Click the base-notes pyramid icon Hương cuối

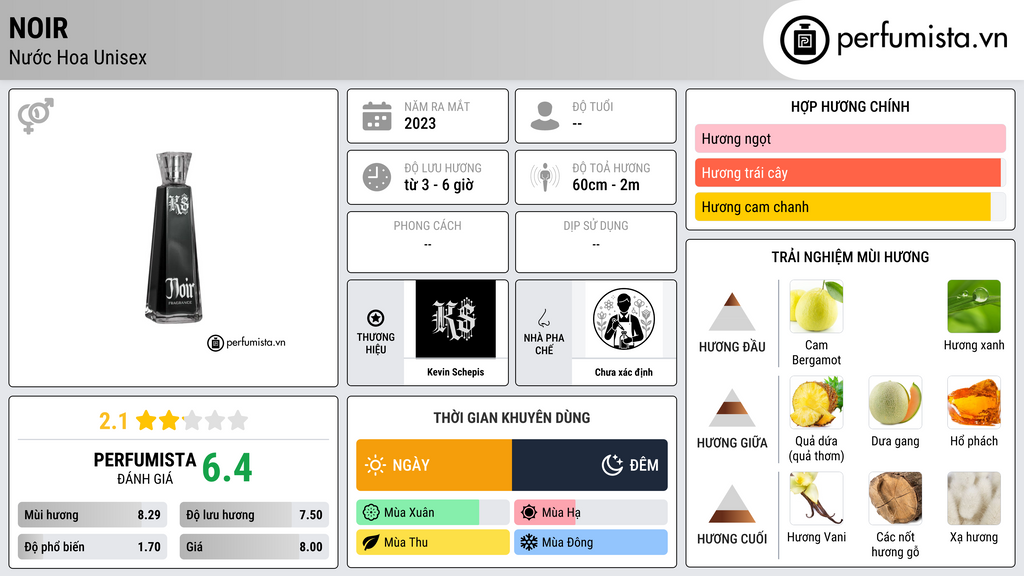pyautogui.click(x=732, y=504)
